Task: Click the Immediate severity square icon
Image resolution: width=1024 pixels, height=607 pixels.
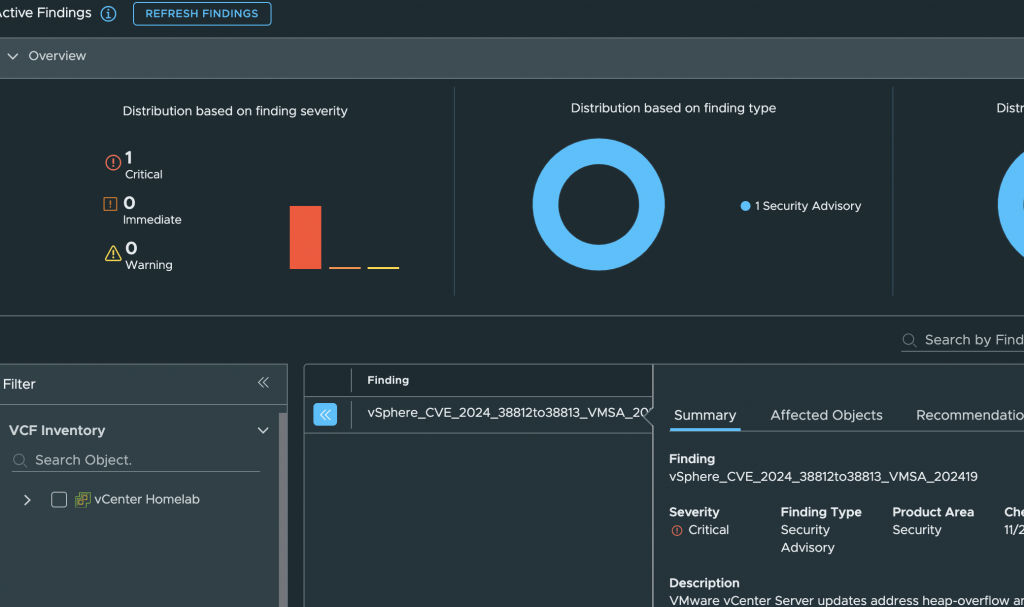Action: tap(110, 204)
